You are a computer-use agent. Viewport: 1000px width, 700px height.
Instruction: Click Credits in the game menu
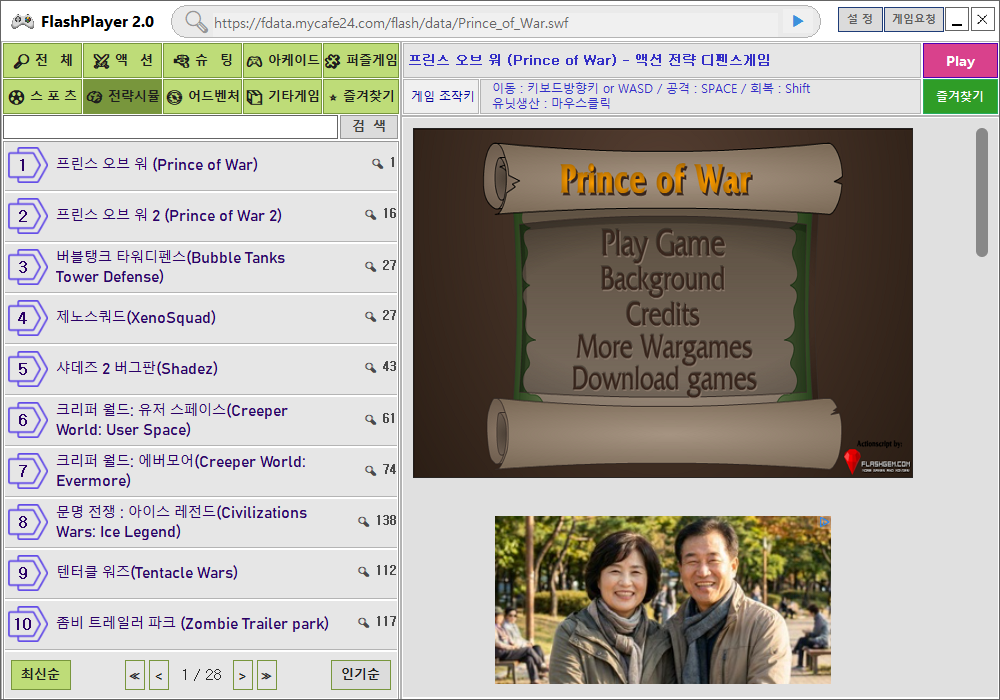pyautogui.click(x=663, y=314)
